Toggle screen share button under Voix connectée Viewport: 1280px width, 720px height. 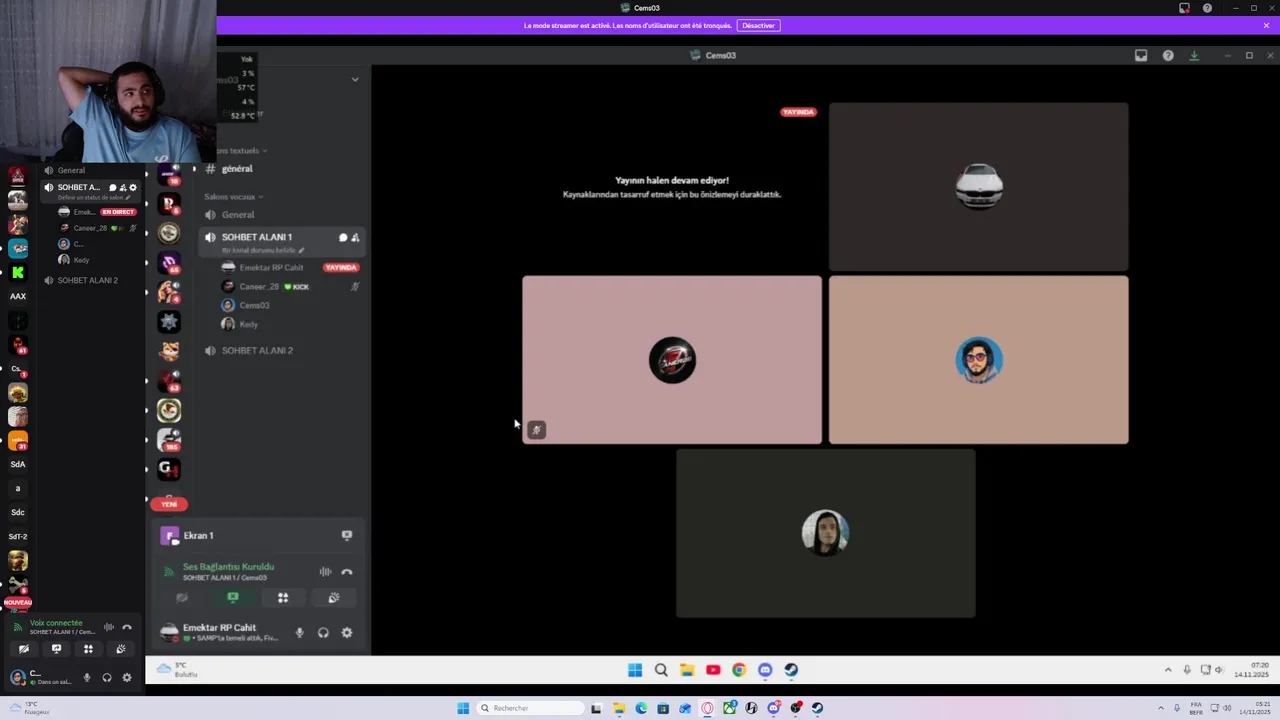pos(56,649)
